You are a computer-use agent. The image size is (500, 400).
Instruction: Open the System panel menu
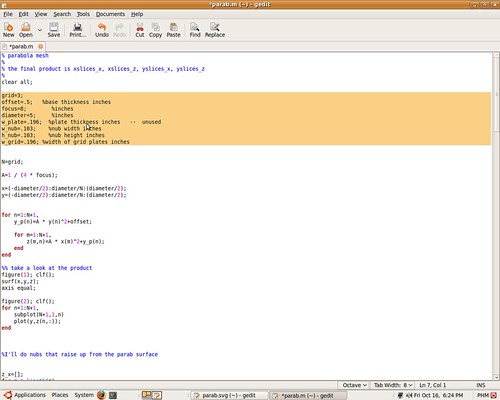click(84, 395)
